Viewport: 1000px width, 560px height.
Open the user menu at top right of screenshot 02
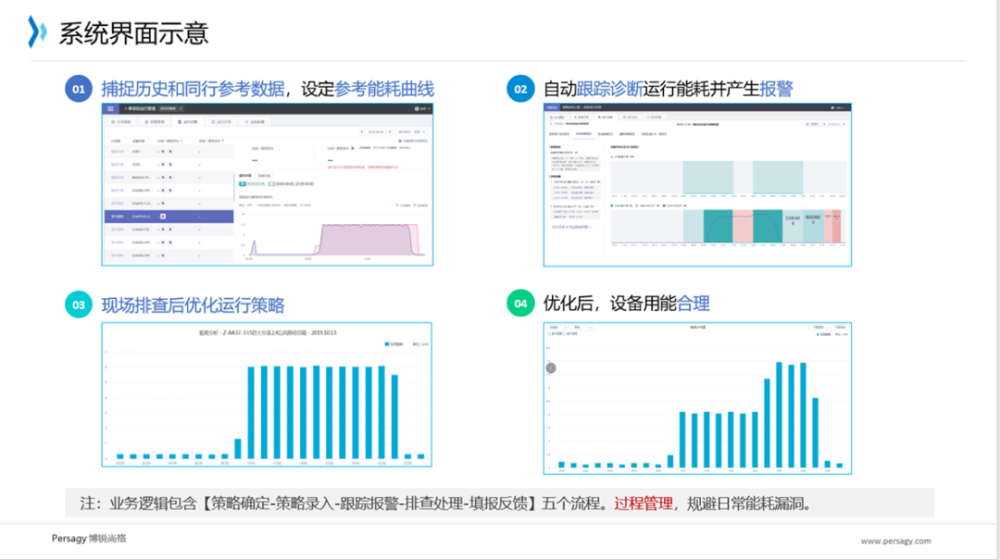coord(839,108)
